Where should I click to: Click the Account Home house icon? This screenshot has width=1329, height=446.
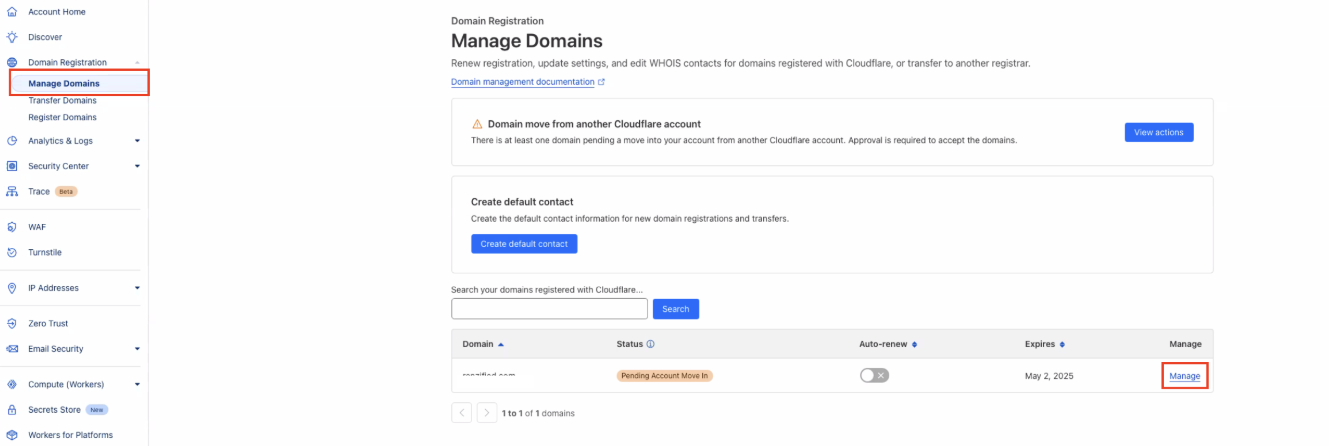tap(12, 12)
